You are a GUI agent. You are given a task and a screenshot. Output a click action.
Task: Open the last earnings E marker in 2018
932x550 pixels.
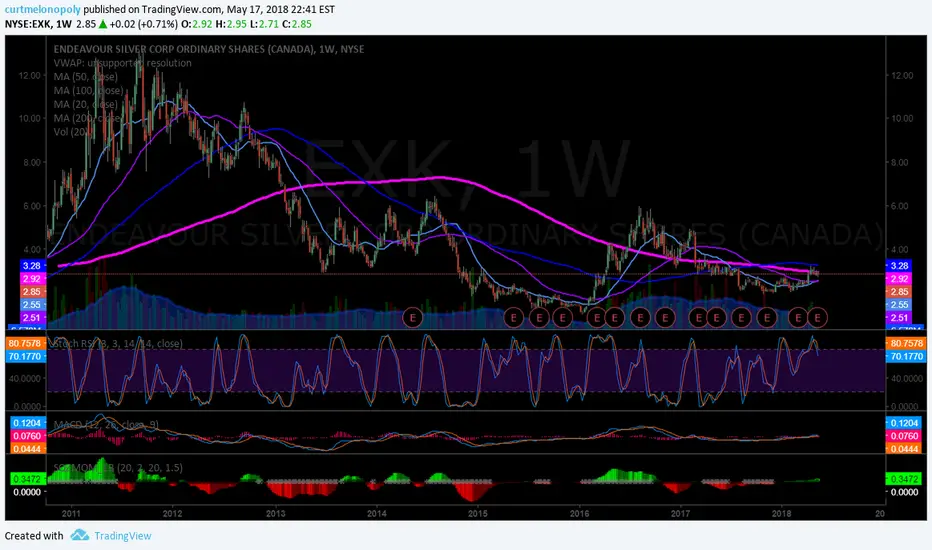(x=817, y=318)
